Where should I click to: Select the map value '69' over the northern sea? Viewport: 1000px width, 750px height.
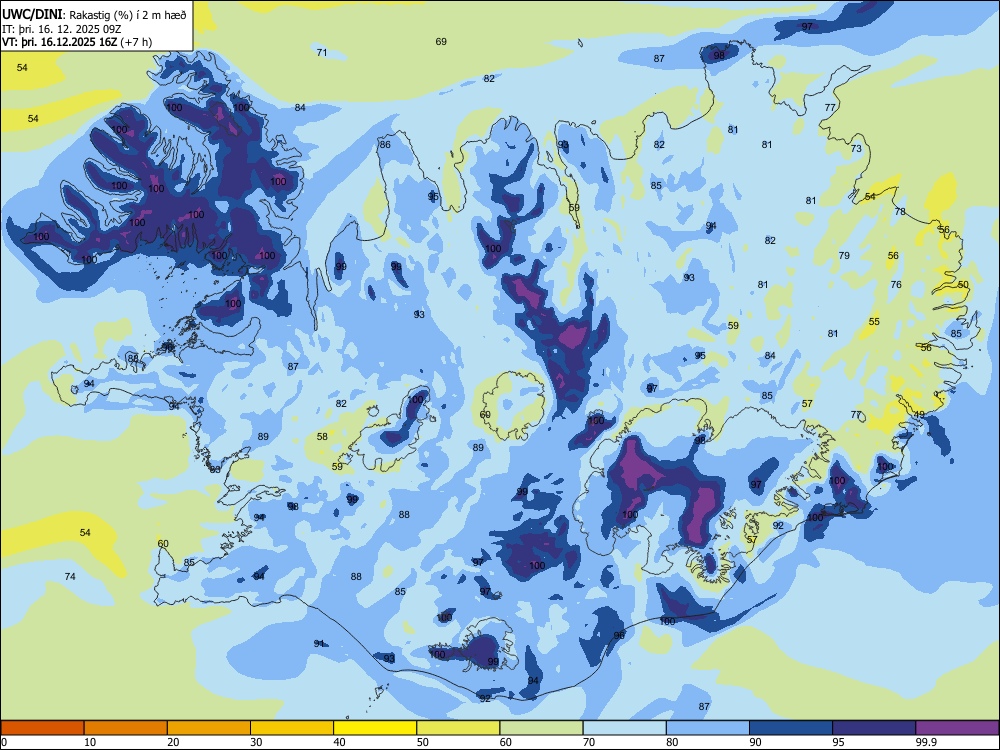441,41
